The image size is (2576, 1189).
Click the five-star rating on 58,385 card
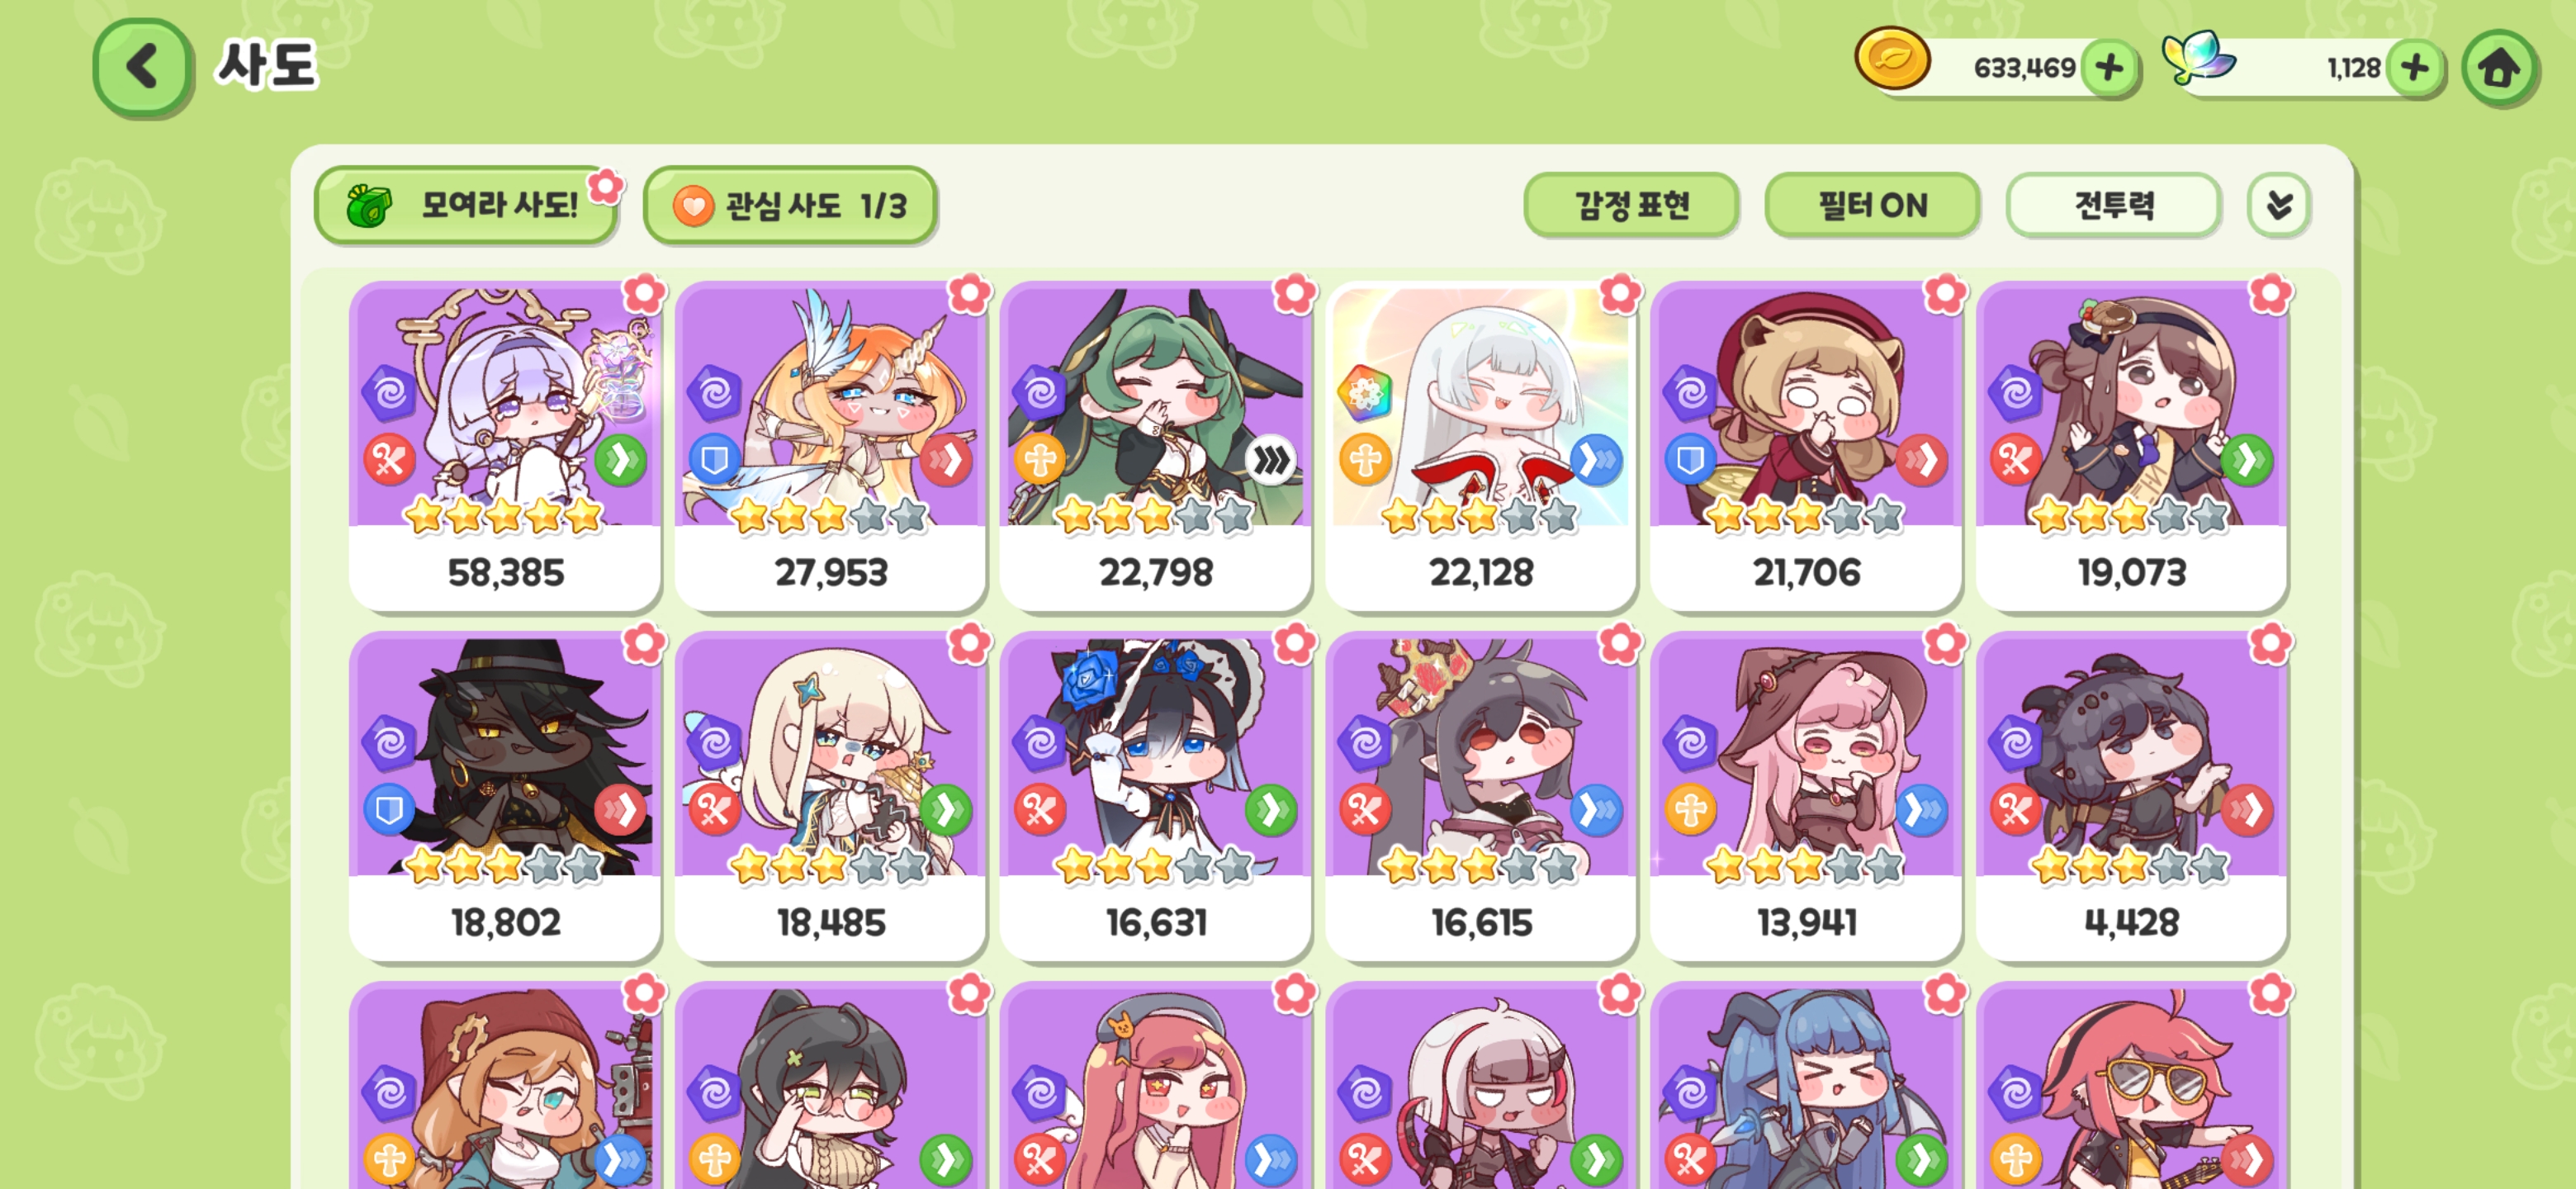coord(503,516)
